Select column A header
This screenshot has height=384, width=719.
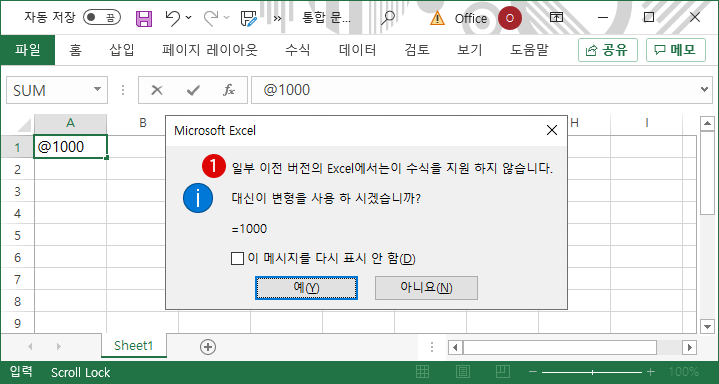point(70,123)
